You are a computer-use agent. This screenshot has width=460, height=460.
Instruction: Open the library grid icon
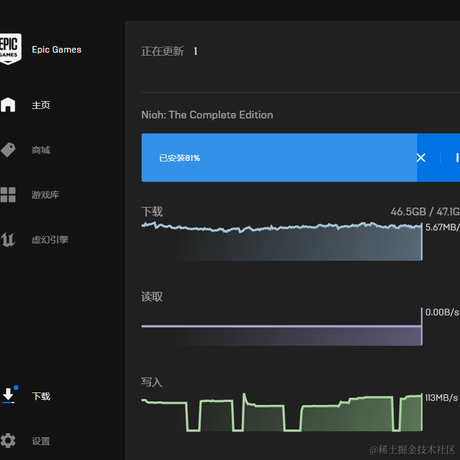tap(8, 195)
